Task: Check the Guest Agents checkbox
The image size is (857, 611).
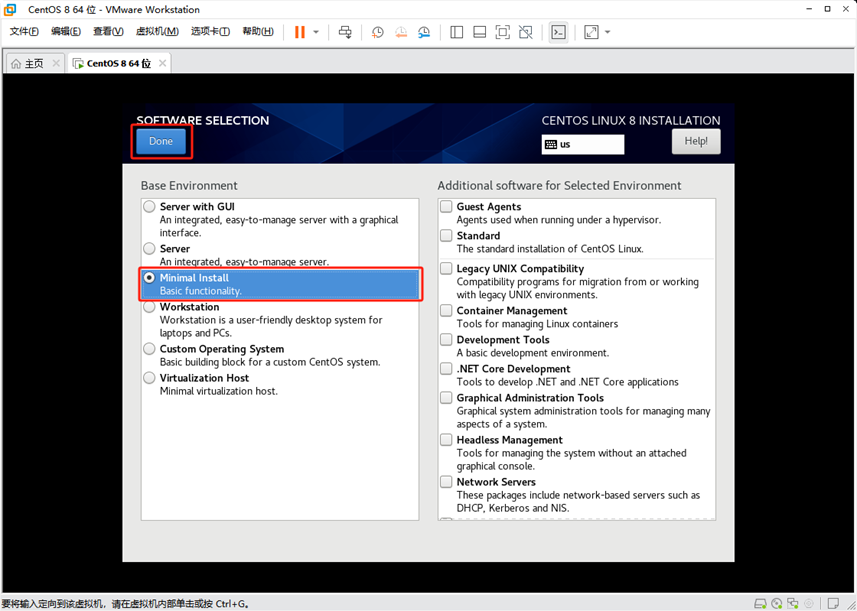Action: 447,207
